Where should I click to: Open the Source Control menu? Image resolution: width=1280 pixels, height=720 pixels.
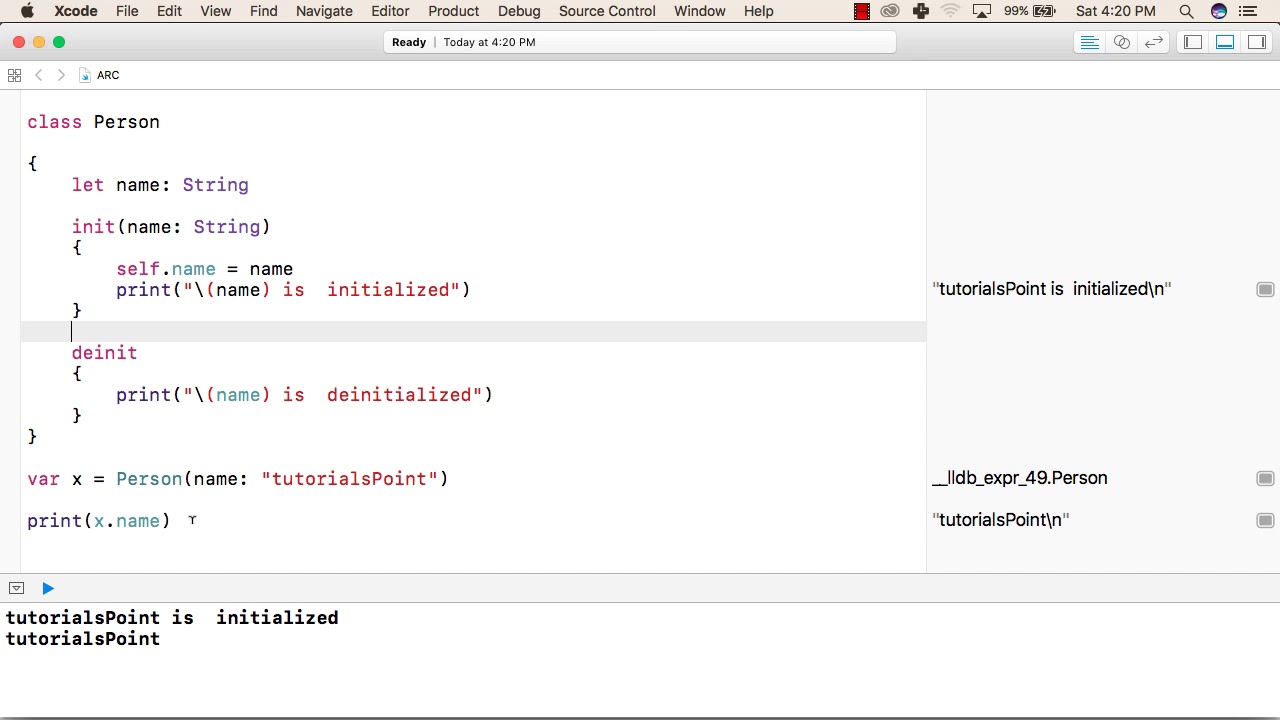(607, 11)
